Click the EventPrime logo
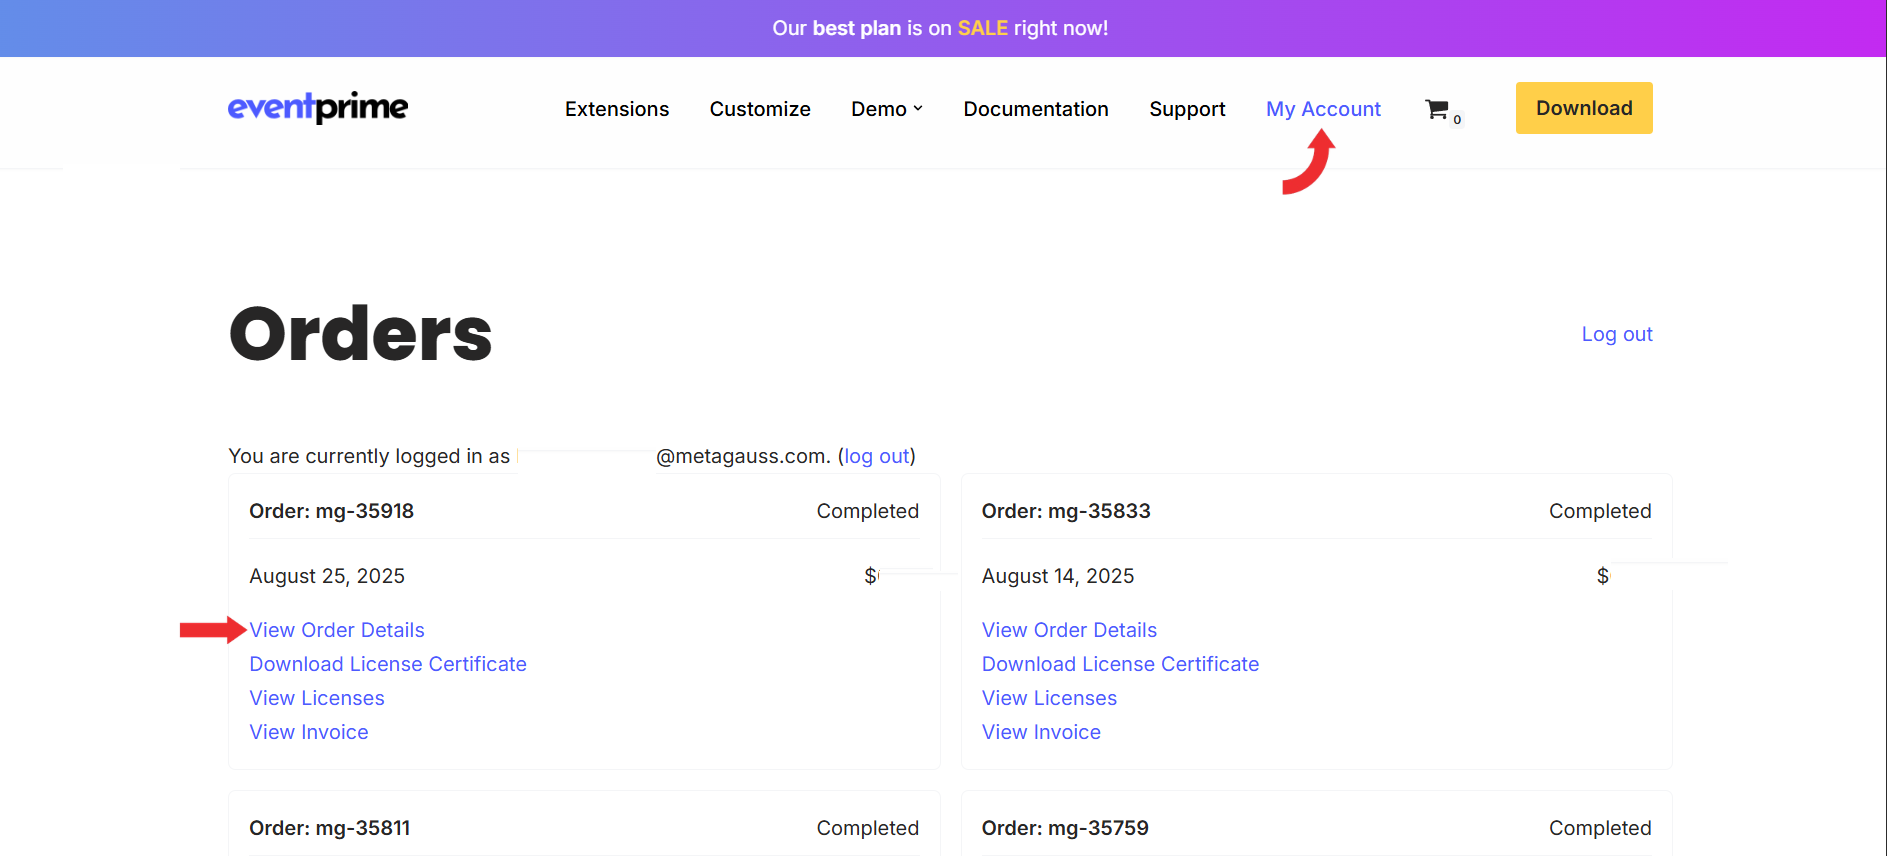The width and height of the screenshot is (1887, 856). (x=318, y=107)
